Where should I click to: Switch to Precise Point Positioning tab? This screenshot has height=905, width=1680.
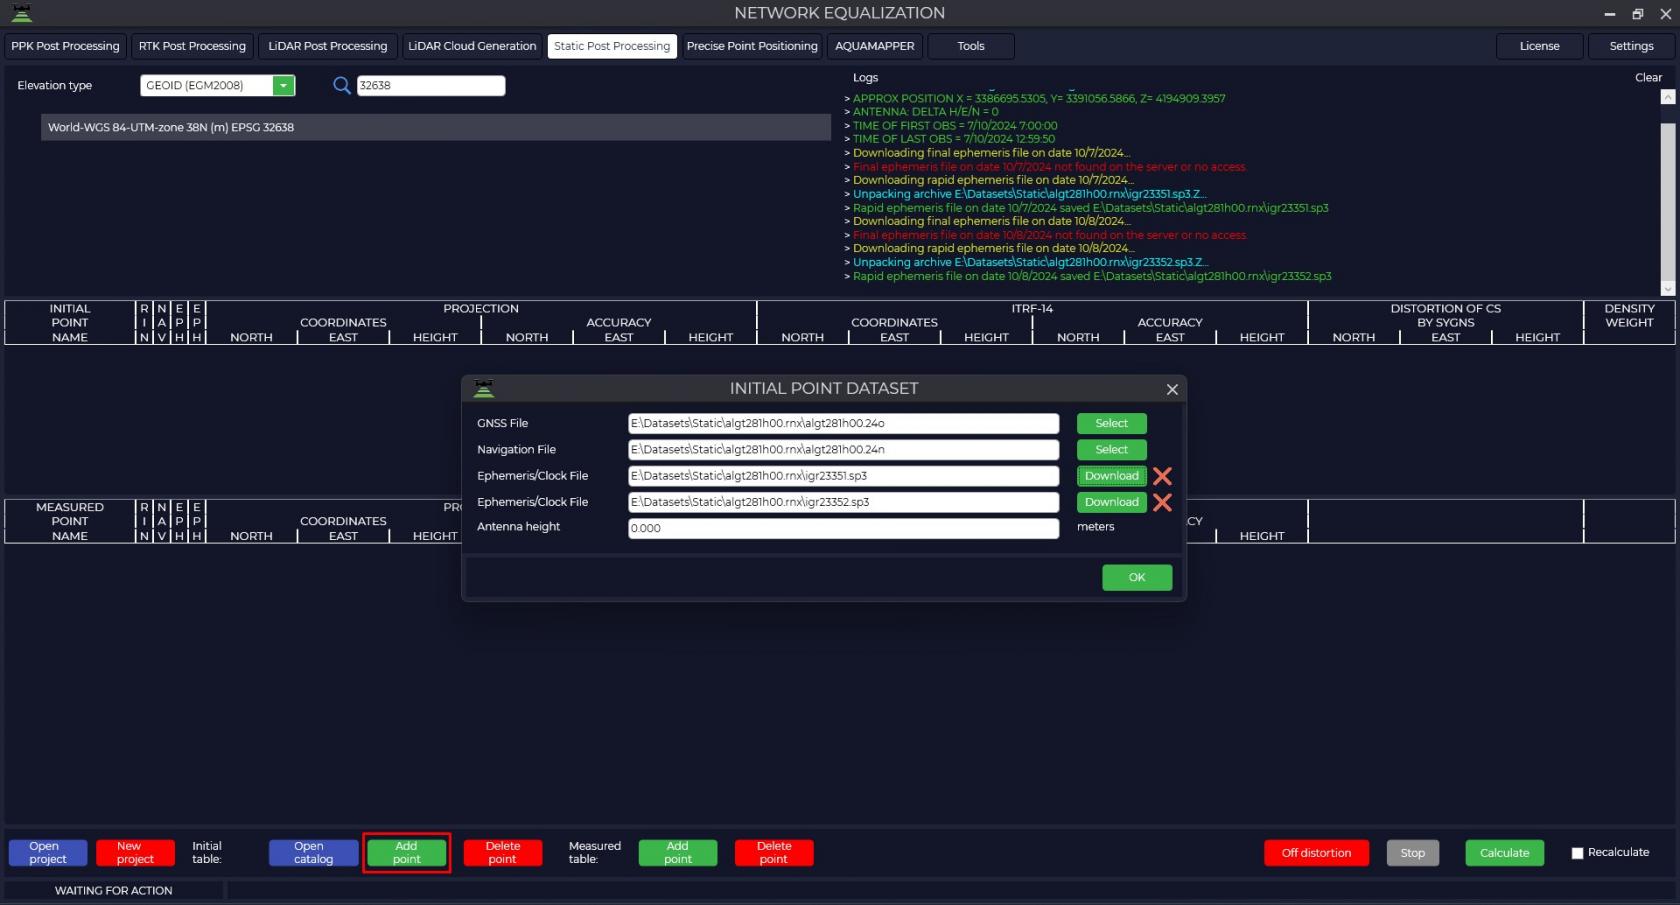pyautogui.click(x=752, y=46)
